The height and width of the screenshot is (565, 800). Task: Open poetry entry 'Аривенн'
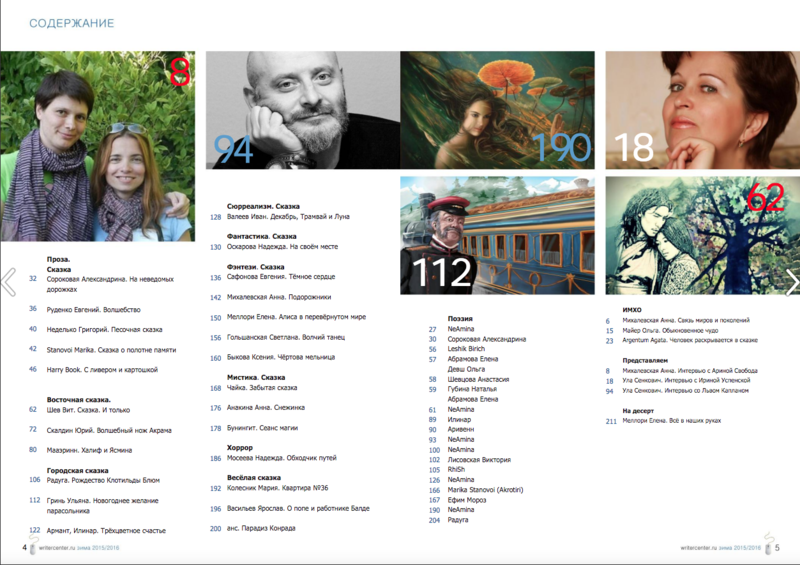tap(461, 429)
